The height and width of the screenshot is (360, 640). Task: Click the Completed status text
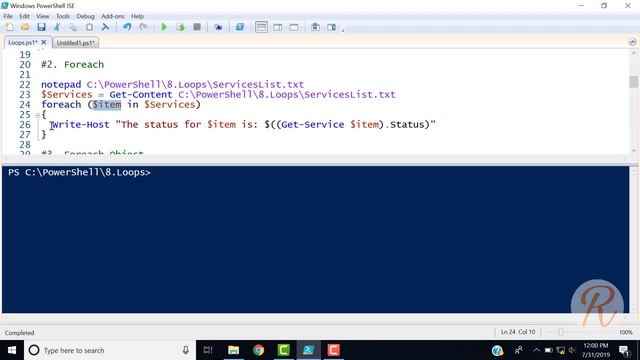[19, 333]
